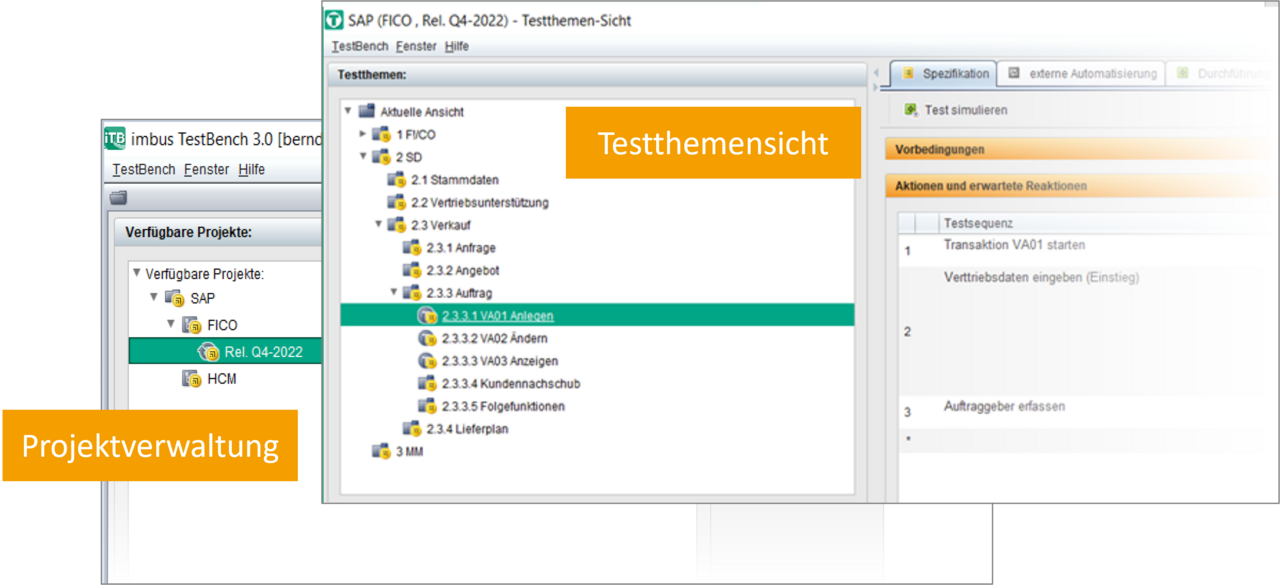1280x585 pixels.
Task: Expand the 1 FI/CO node
Action: point(363,134)
